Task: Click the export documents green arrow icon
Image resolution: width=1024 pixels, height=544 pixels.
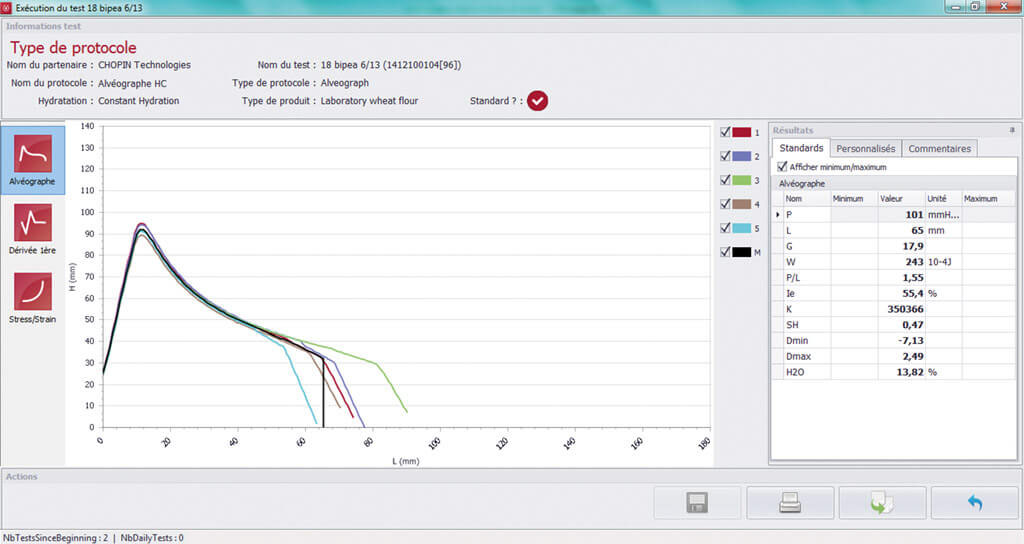Action: [882, 503]
